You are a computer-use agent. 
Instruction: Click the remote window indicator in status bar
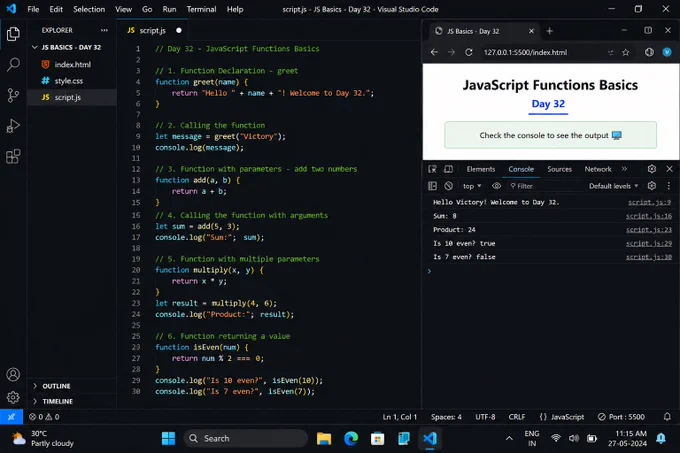[x=11, y=417]
